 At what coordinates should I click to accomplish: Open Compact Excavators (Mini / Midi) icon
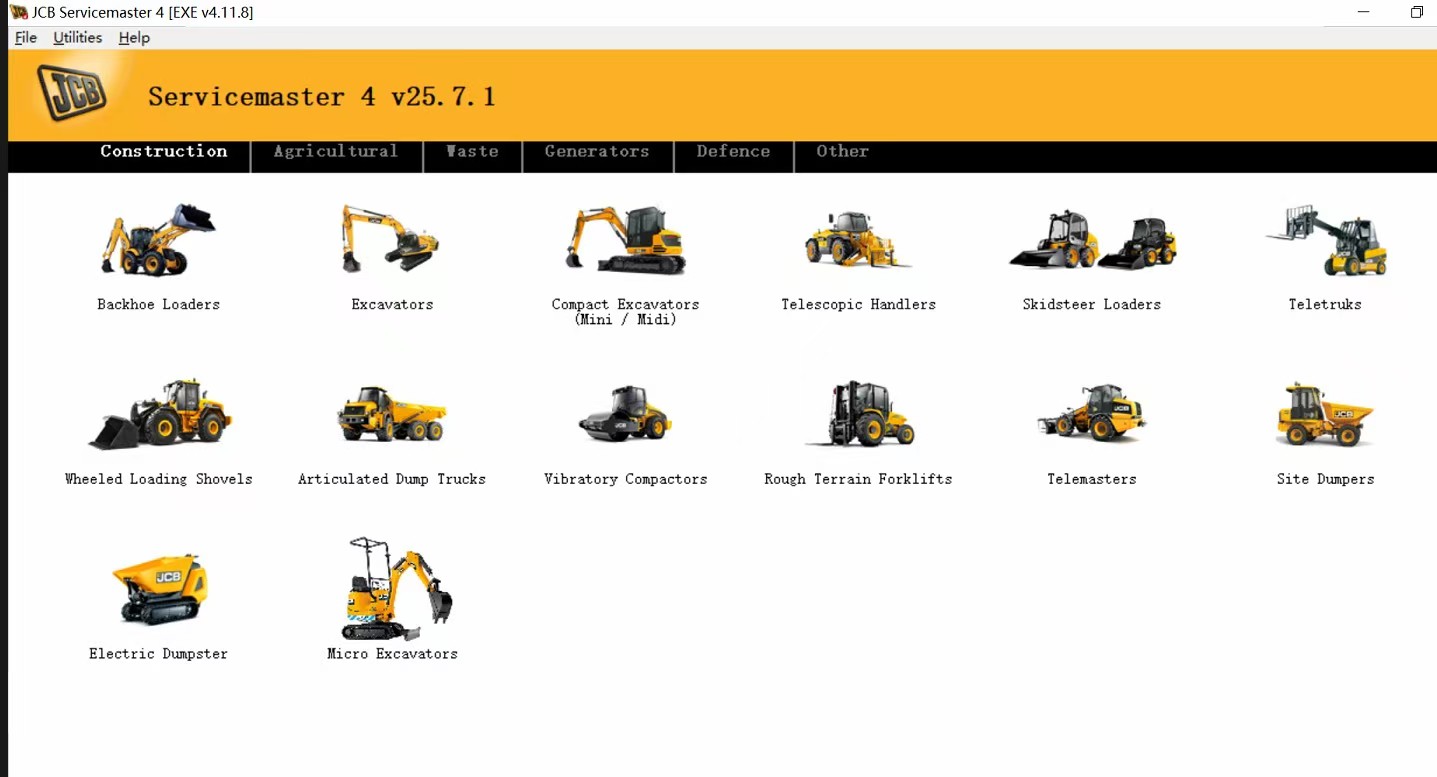click(x=626, y=240)
